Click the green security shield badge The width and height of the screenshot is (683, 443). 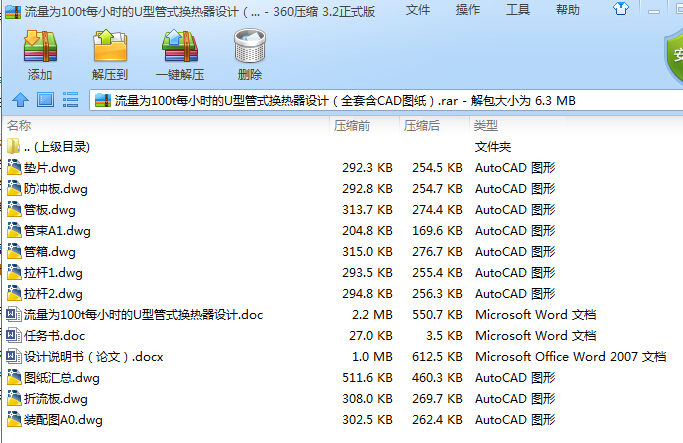point(673,56)
